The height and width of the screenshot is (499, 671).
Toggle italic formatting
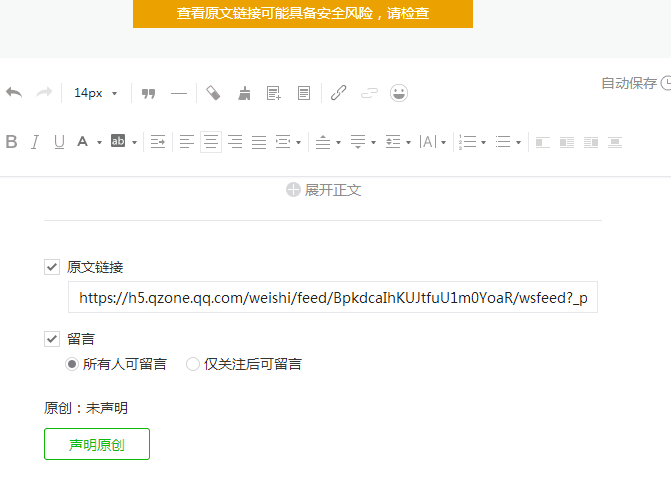pyautogui.click(x=35, y=142)
